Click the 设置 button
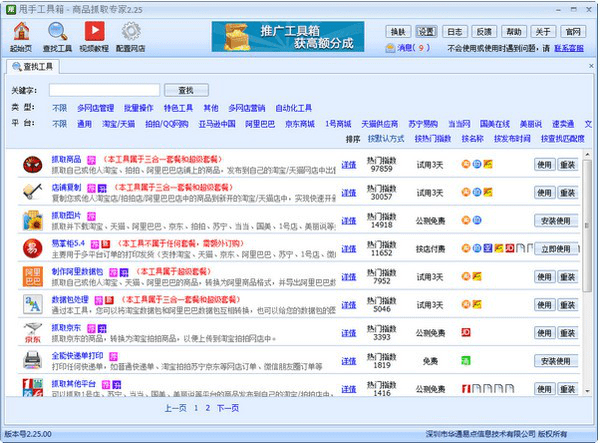The image size is (600, 443). tap(426, 32)
